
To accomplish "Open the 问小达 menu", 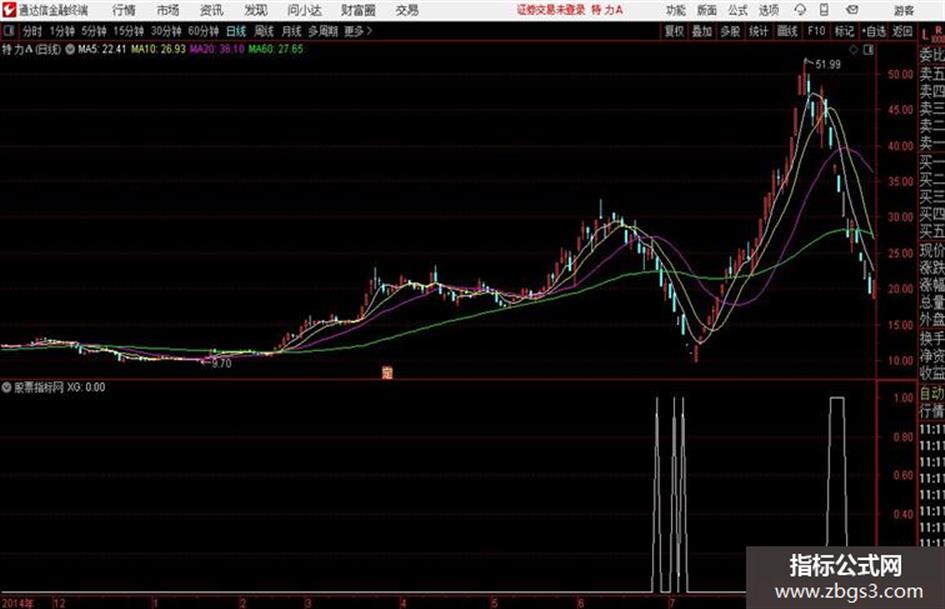I will click(x=304, y=10).
